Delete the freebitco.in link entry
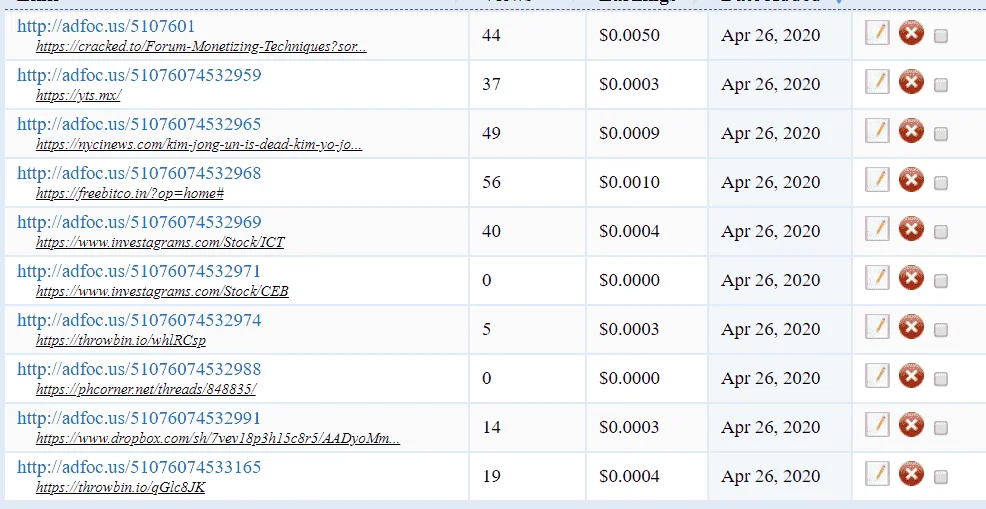This screenshot has height=509, width=986. coord(911,180)
